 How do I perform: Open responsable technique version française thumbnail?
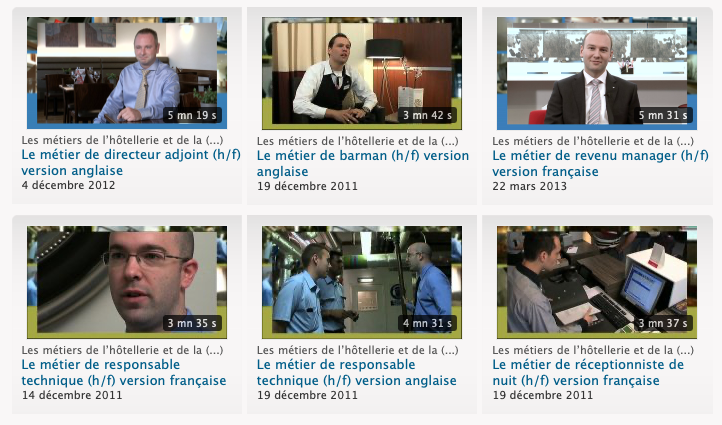(x=127, y=282)
